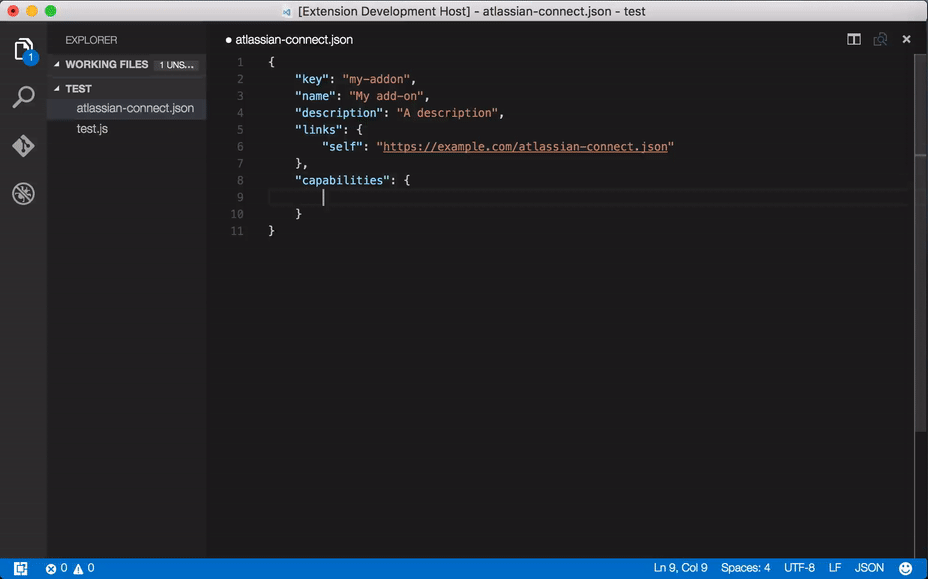Change indentation via Spaces: 4
The height and width of the screenshot is (579, 928).
click(745, 568)
